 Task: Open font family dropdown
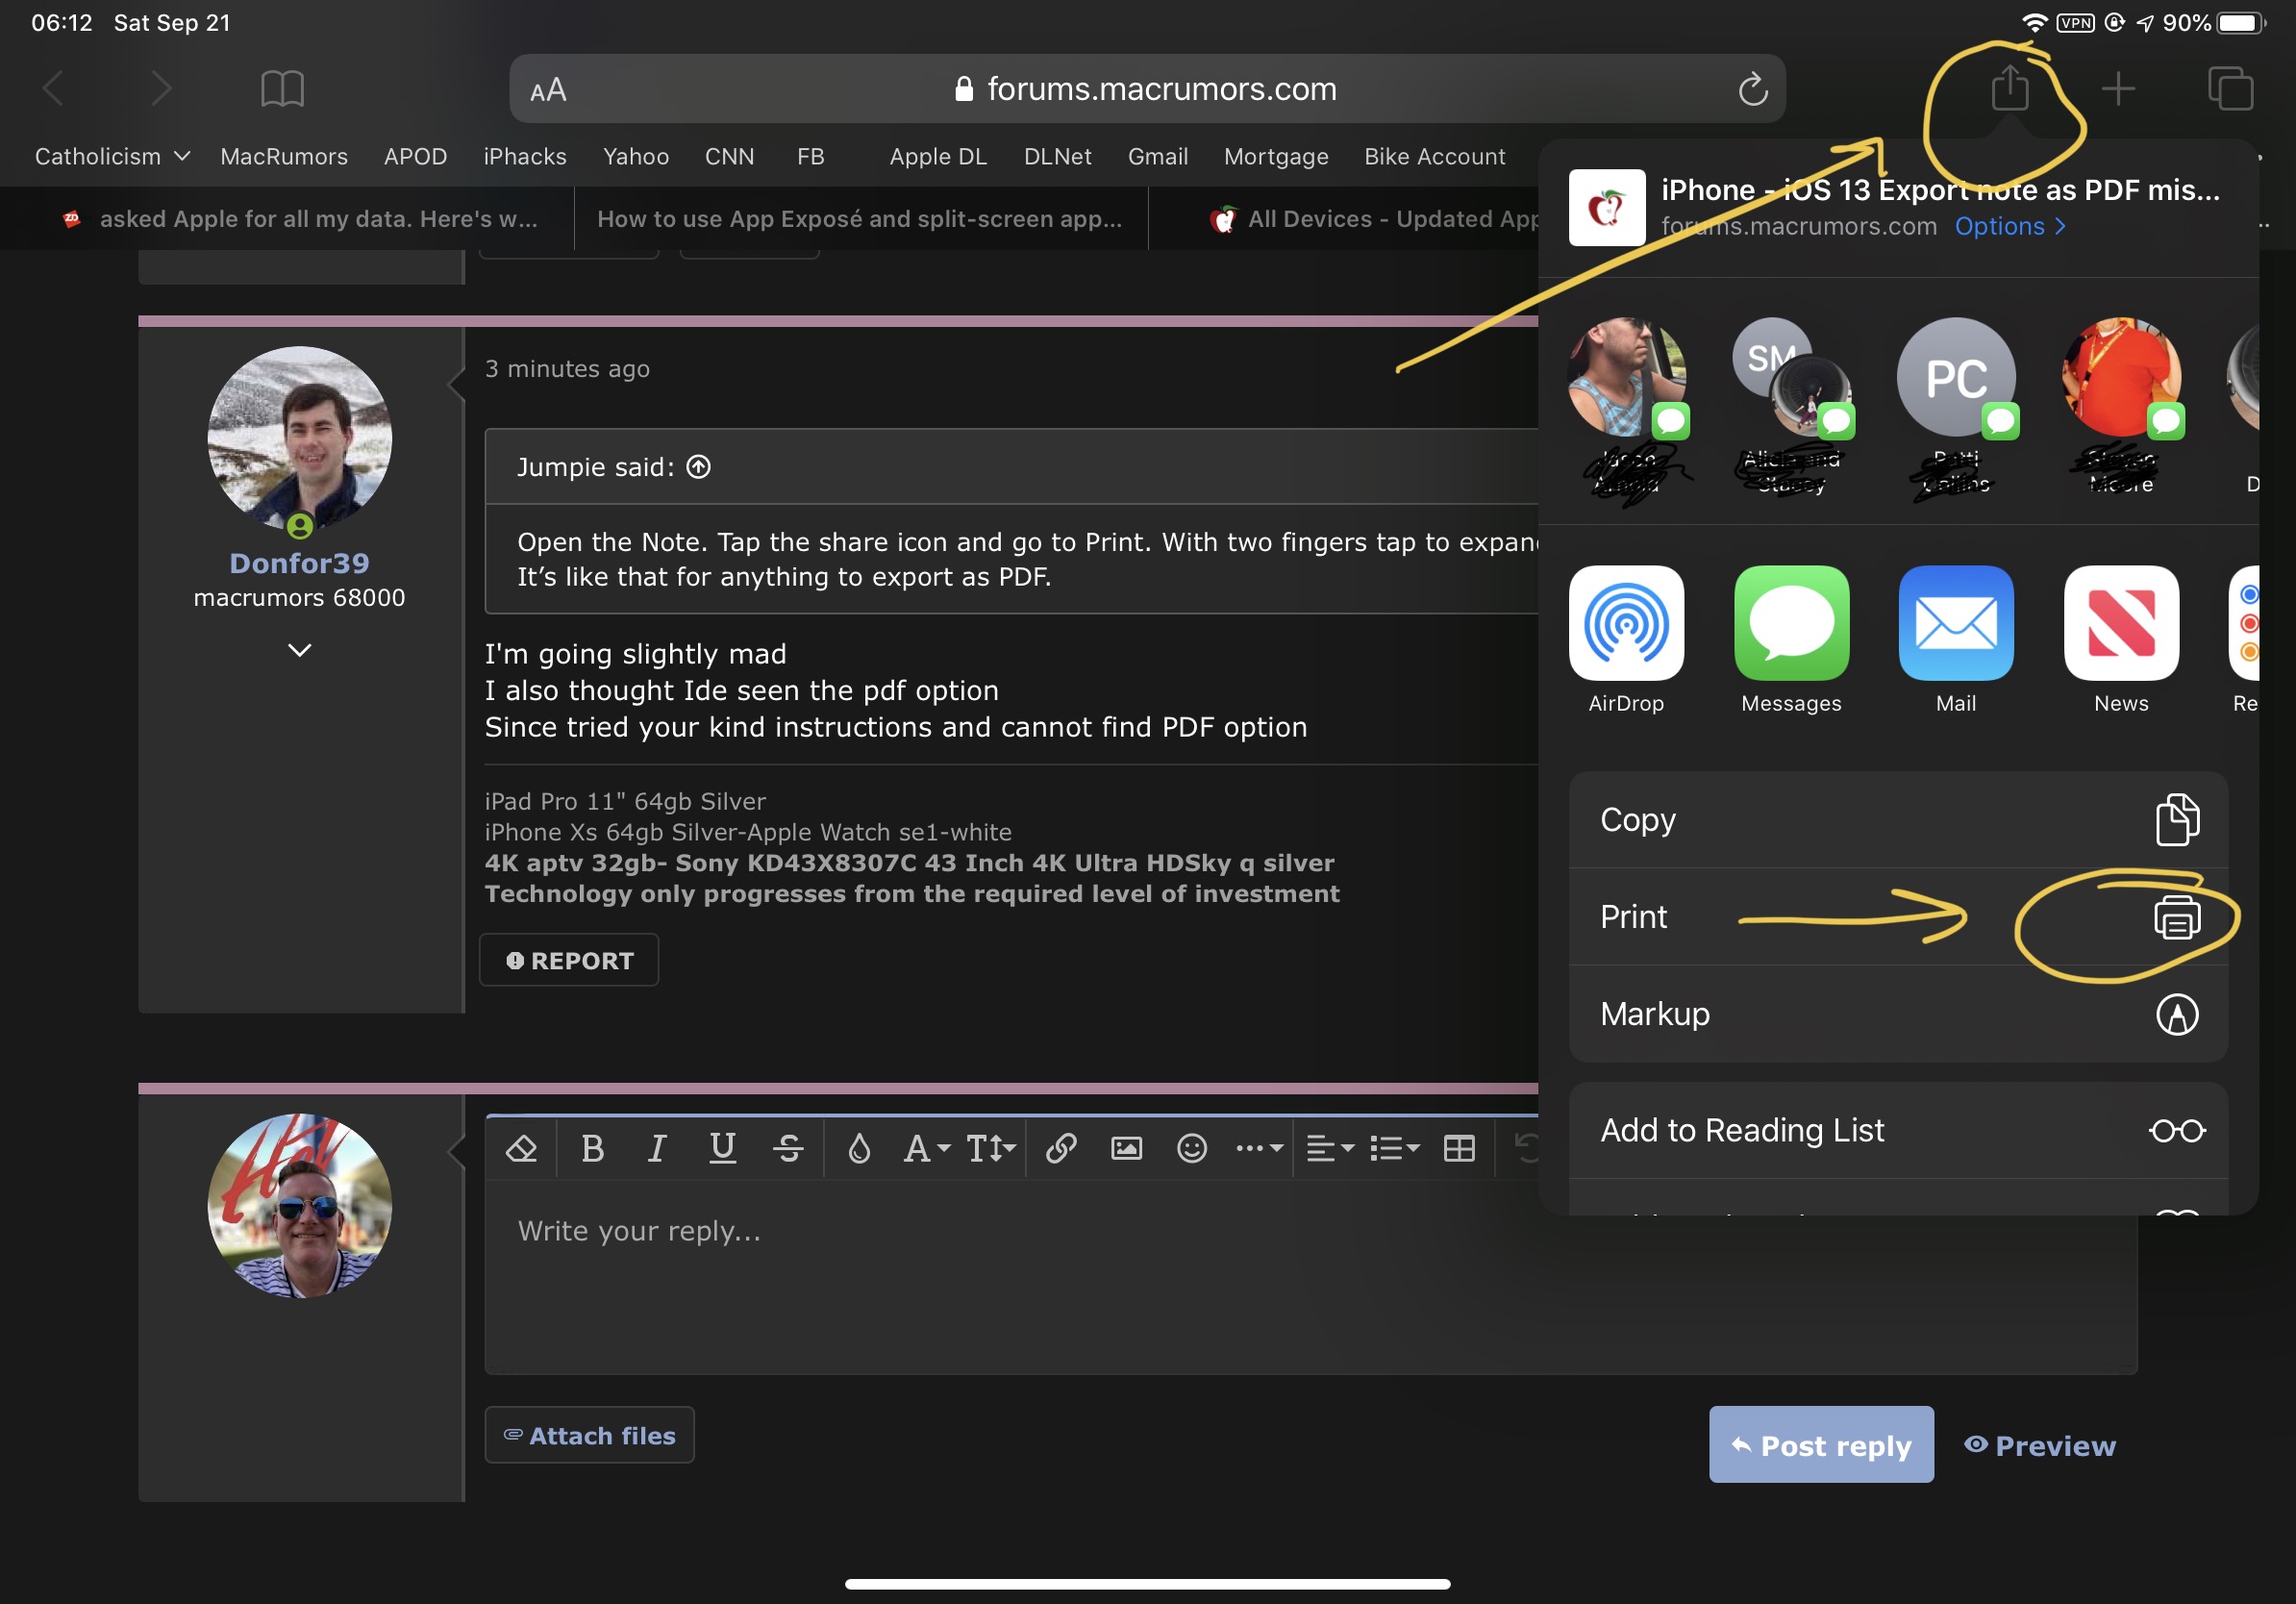926,1148
